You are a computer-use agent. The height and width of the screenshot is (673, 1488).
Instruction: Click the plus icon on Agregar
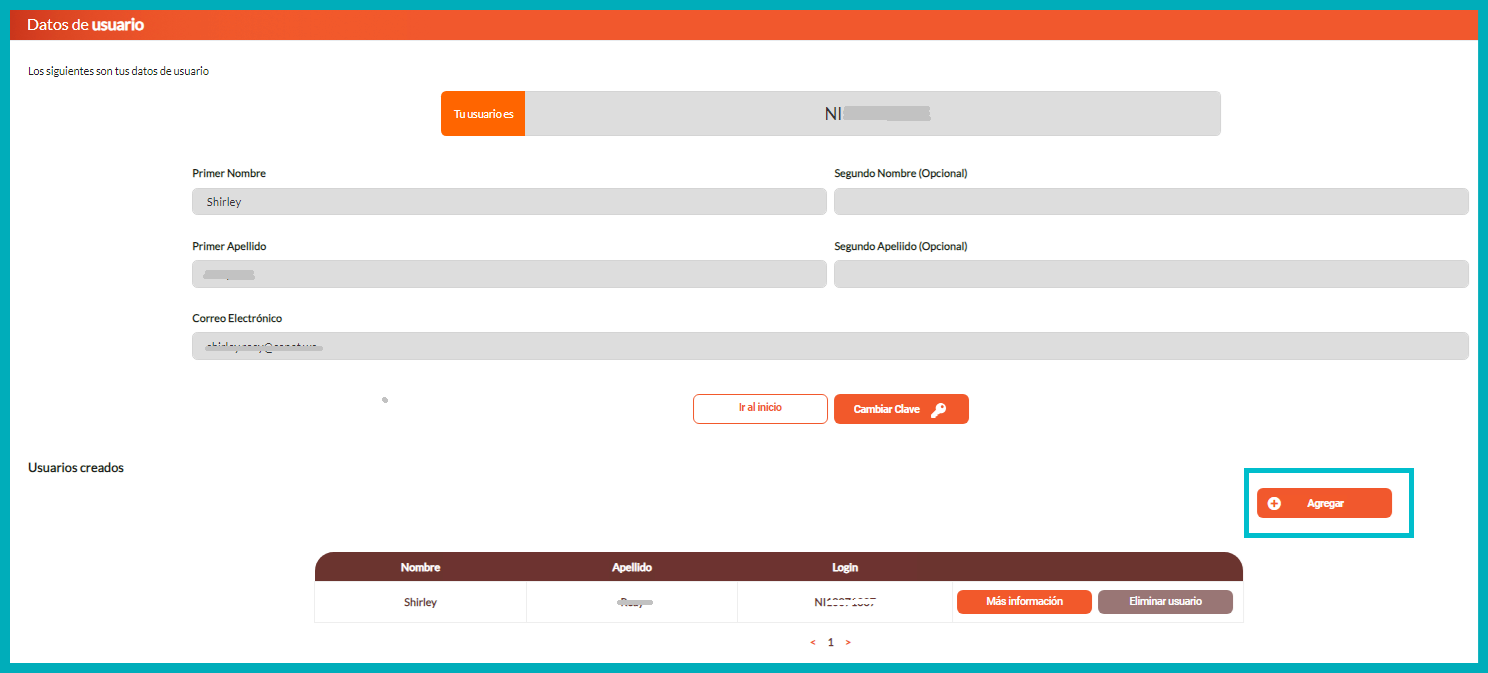tap(1274, 504)
